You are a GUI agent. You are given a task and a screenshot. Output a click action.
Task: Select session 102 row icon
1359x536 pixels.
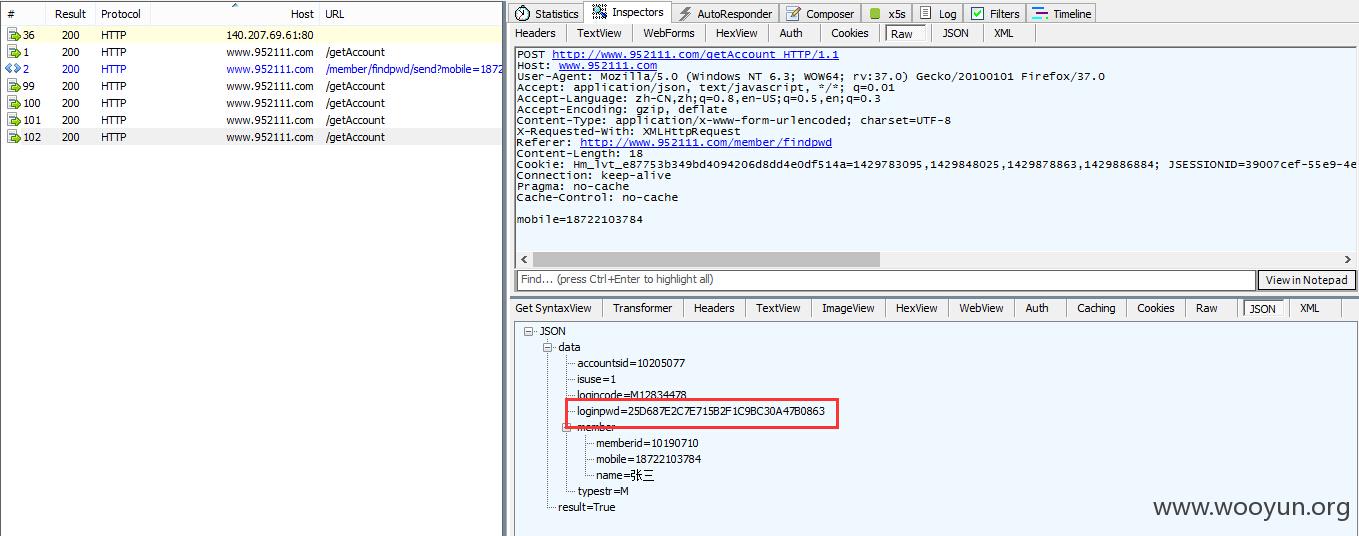[14, 137]
